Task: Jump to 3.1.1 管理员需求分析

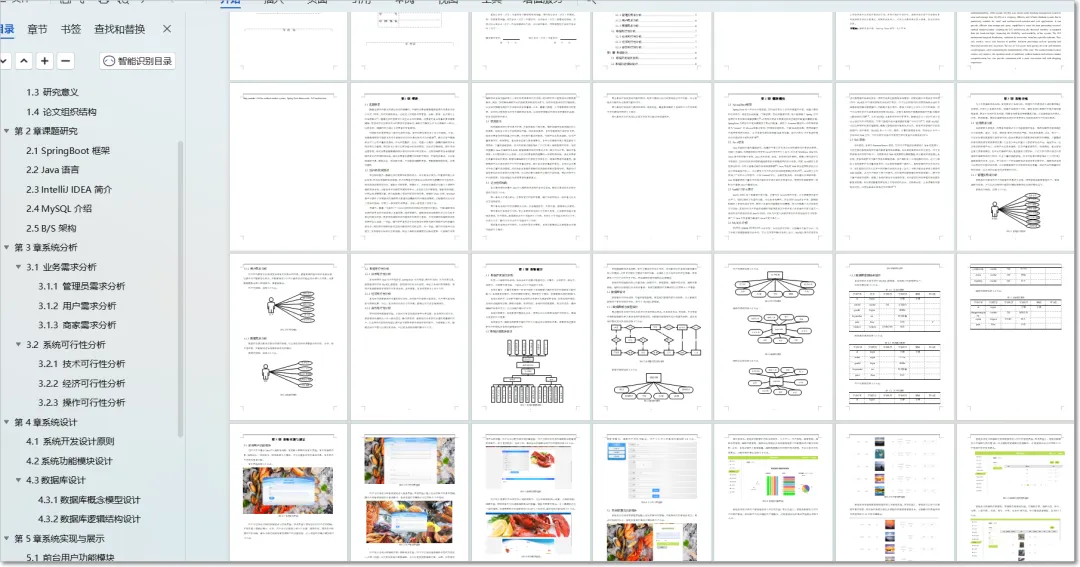Action: (x=82, y=286)
